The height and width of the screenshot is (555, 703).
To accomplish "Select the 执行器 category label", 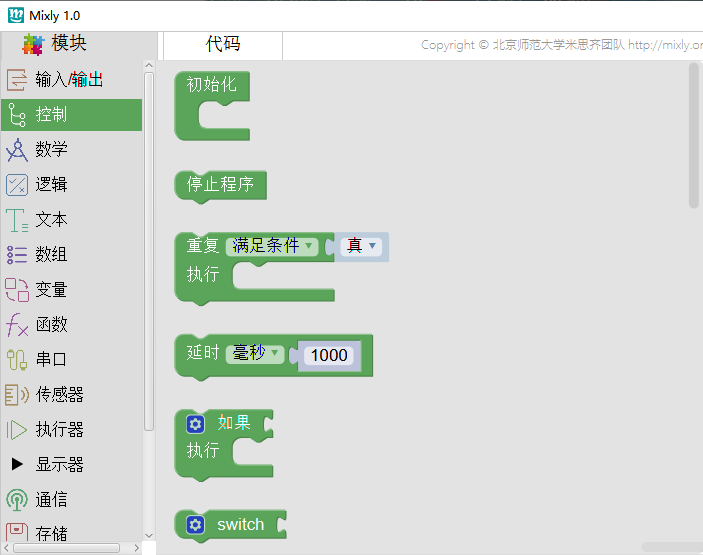I will tap(60, 429).
